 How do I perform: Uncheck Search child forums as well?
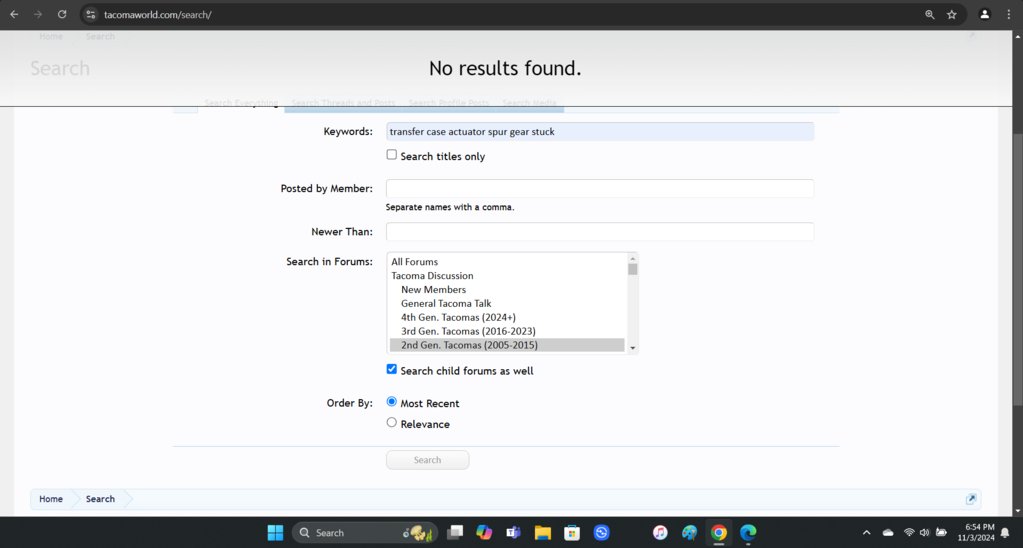click(391, 369)
